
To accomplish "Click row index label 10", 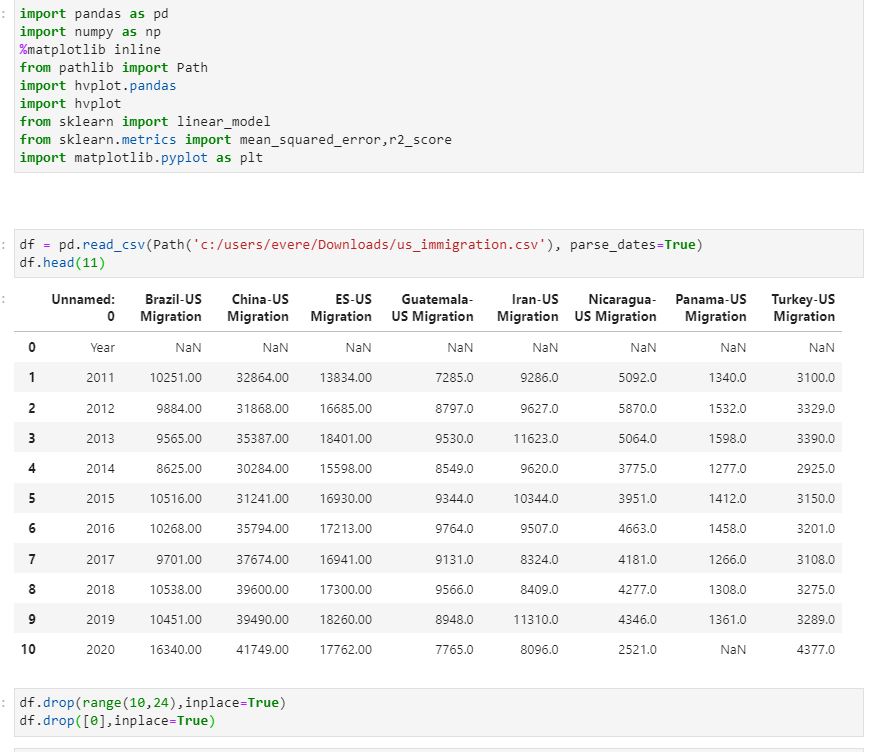I will coord(28,649).
